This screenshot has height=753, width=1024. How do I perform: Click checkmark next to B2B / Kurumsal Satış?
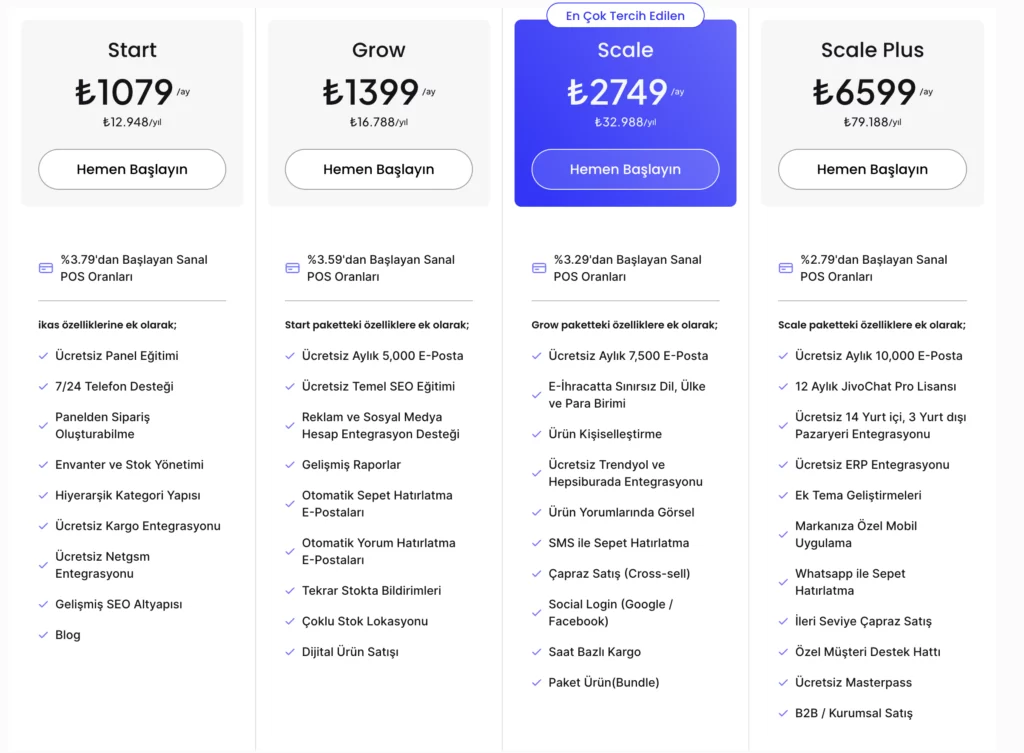click(783, 713)
